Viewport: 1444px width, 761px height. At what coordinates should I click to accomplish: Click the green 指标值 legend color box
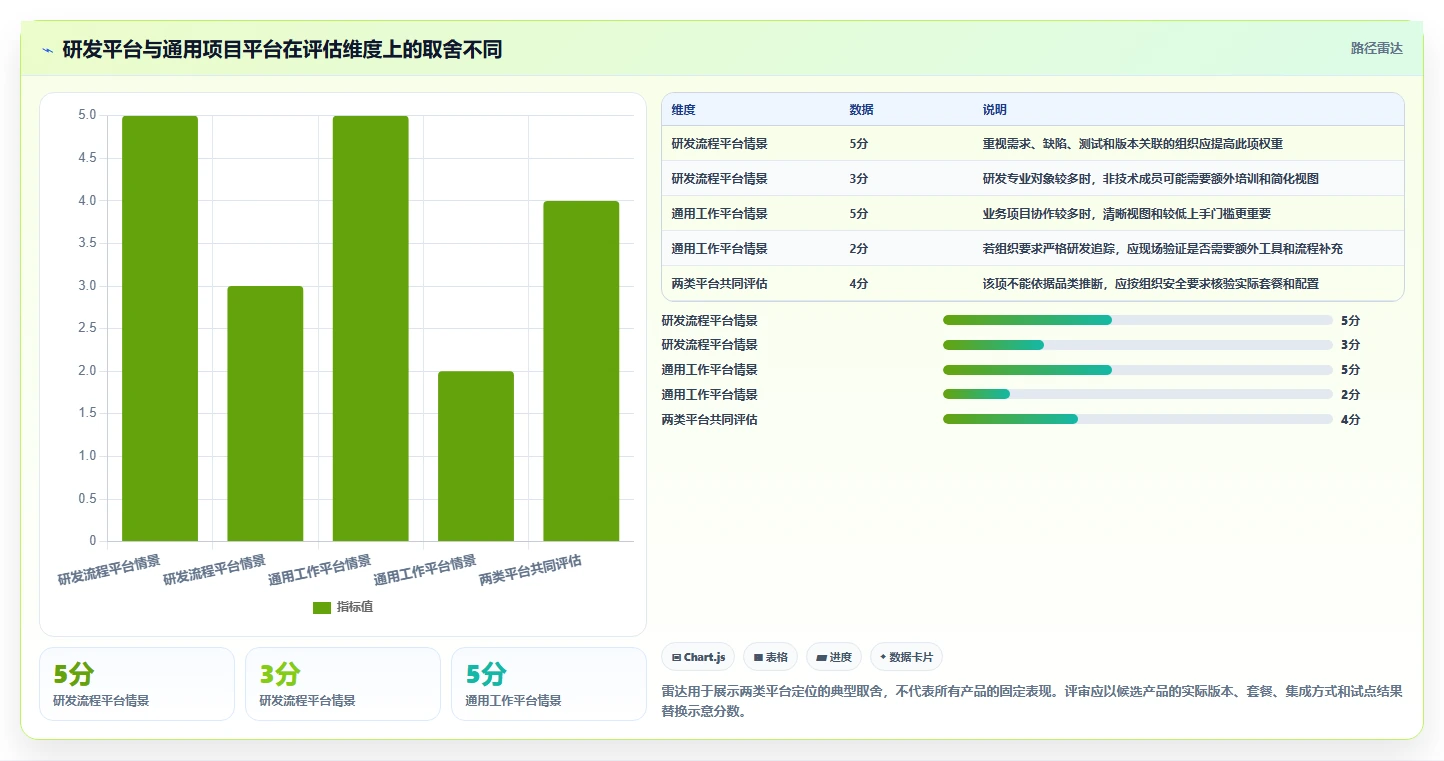point(321,607)
